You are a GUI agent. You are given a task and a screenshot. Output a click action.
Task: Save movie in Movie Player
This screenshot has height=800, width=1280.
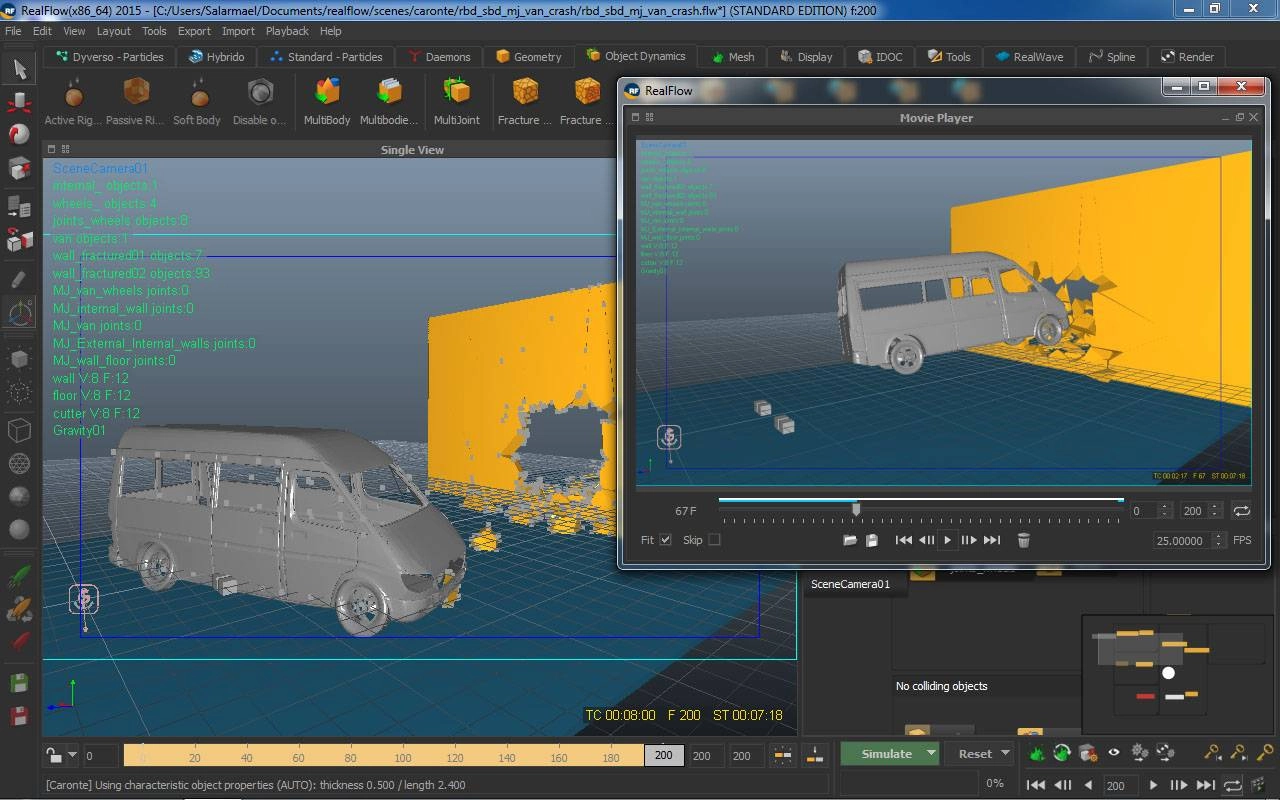click(871, 540)
